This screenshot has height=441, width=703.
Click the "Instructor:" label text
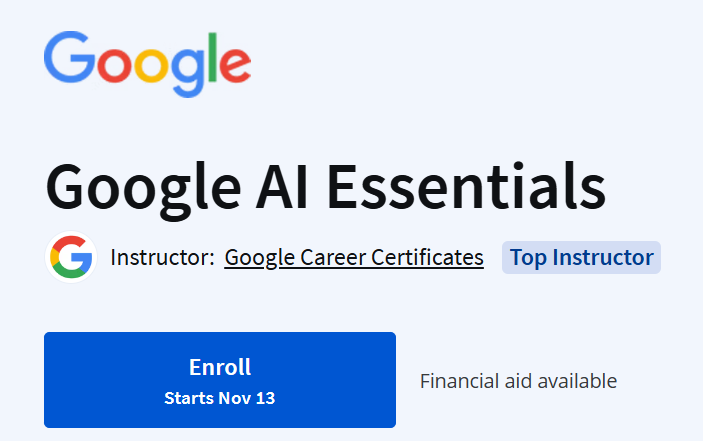point(162,258)
